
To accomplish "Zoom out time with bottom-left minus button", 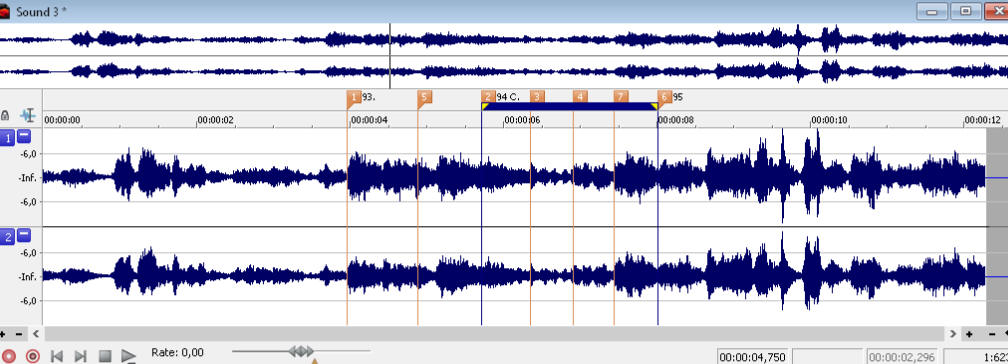I will click(x=19, y=334).
